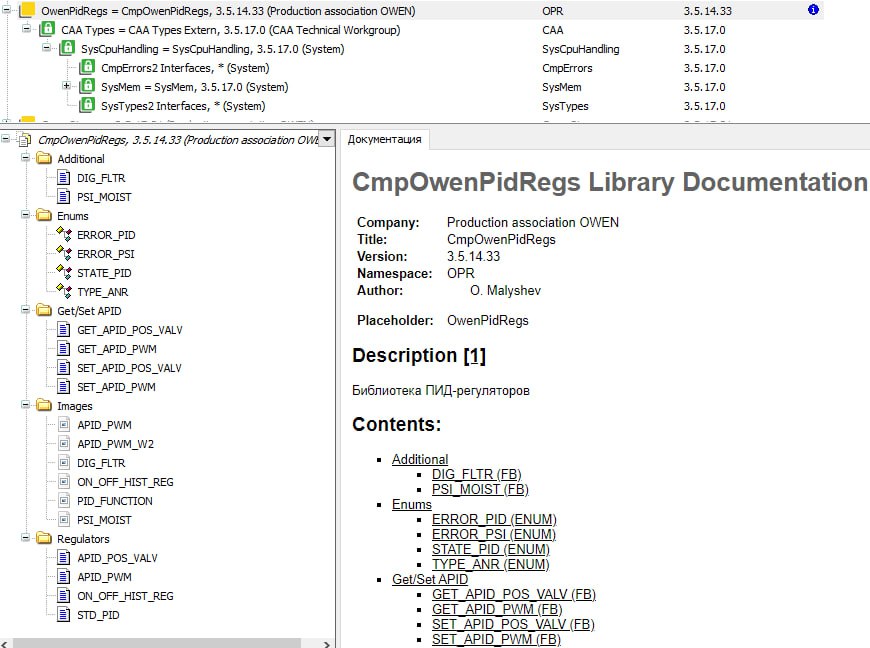Click the document icon beside PSI_MOIST under Additional

(x=64, y=196)
